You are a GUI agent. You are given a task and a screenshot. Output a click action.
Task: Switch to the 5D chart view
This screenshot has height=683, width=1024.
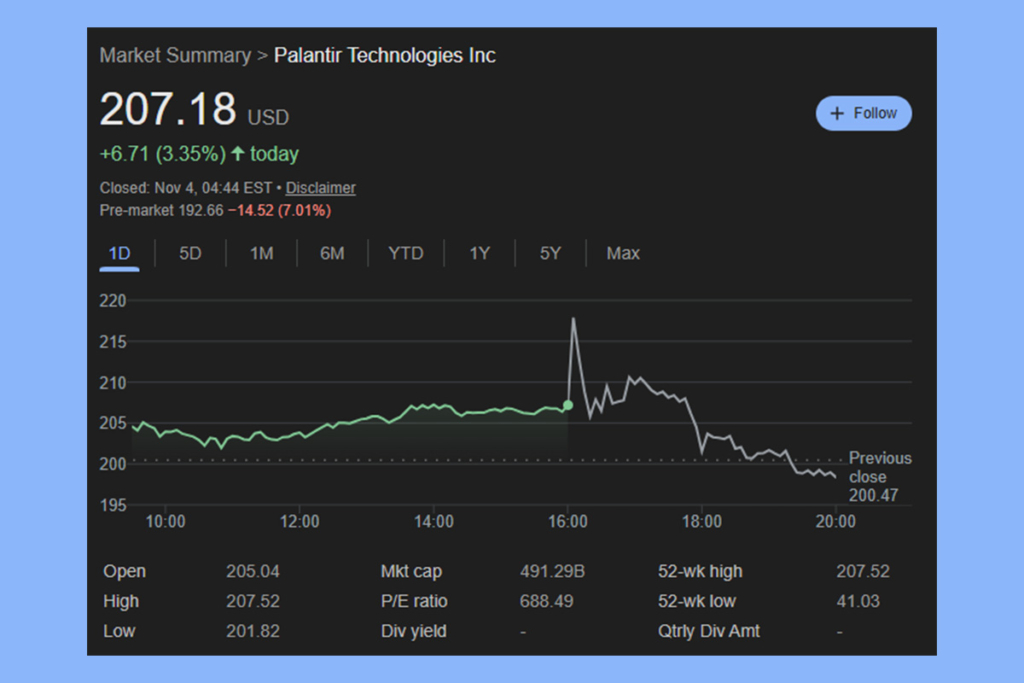click(189, 253)
